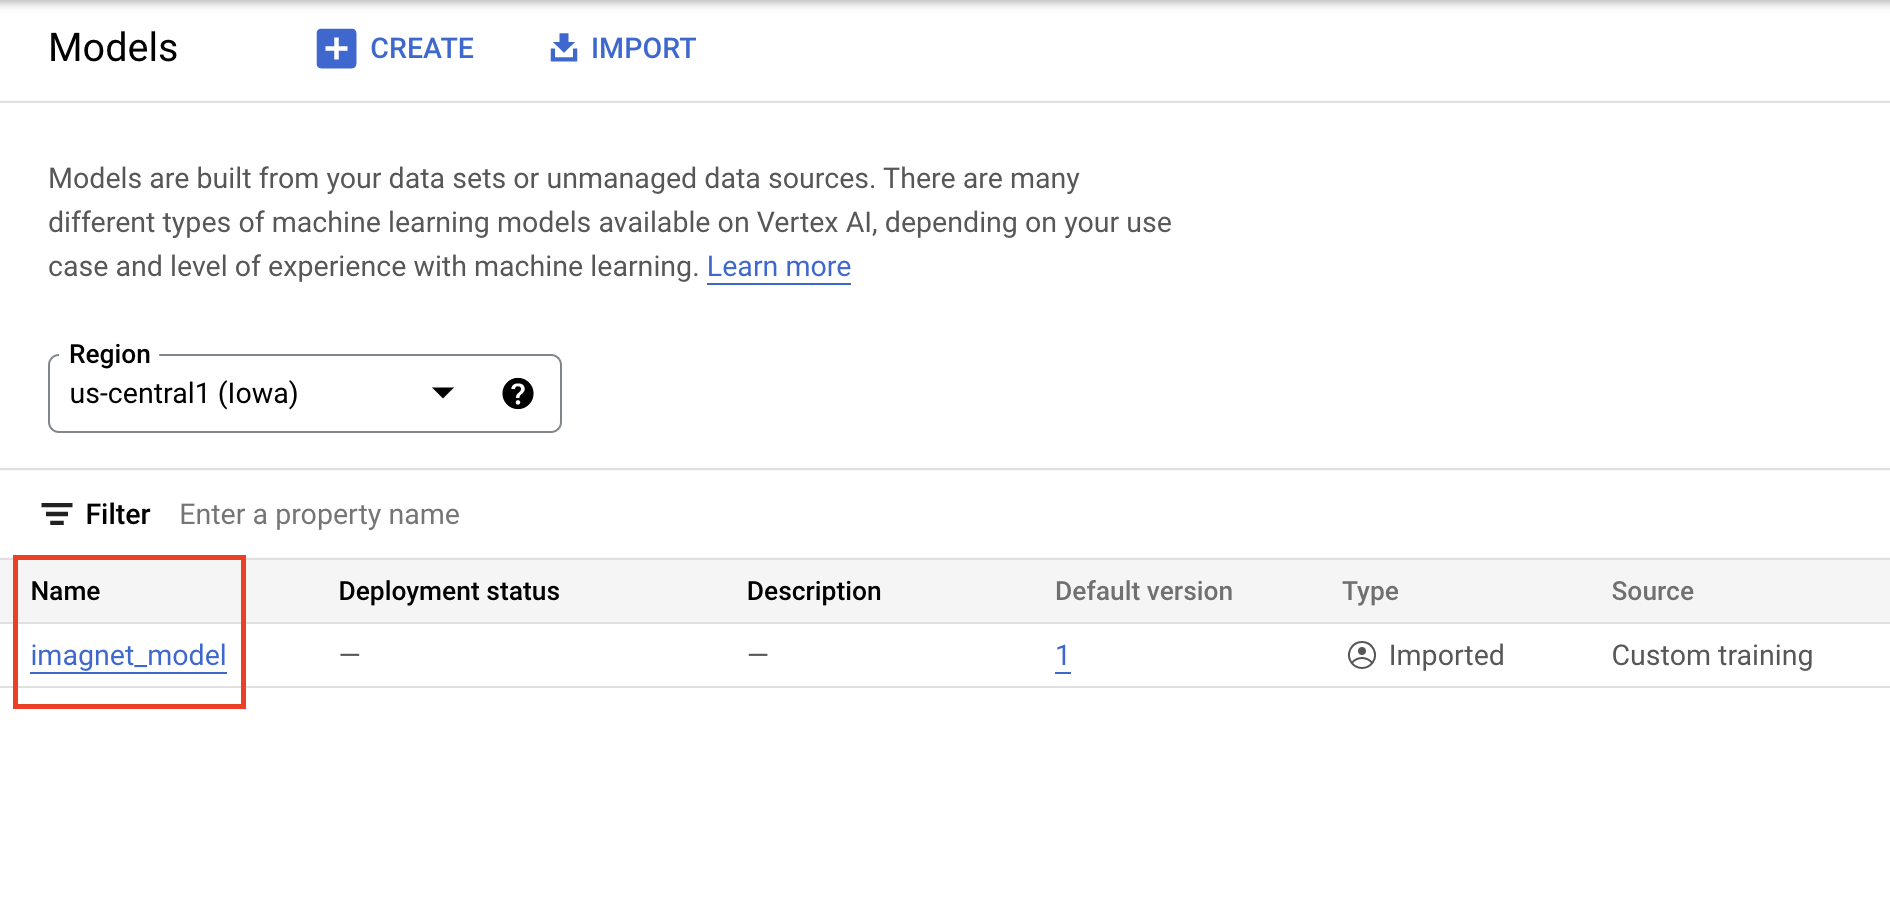The image size is (1890, 912).
Task: Sort by Deployment status column header
Action: (449, 591)
